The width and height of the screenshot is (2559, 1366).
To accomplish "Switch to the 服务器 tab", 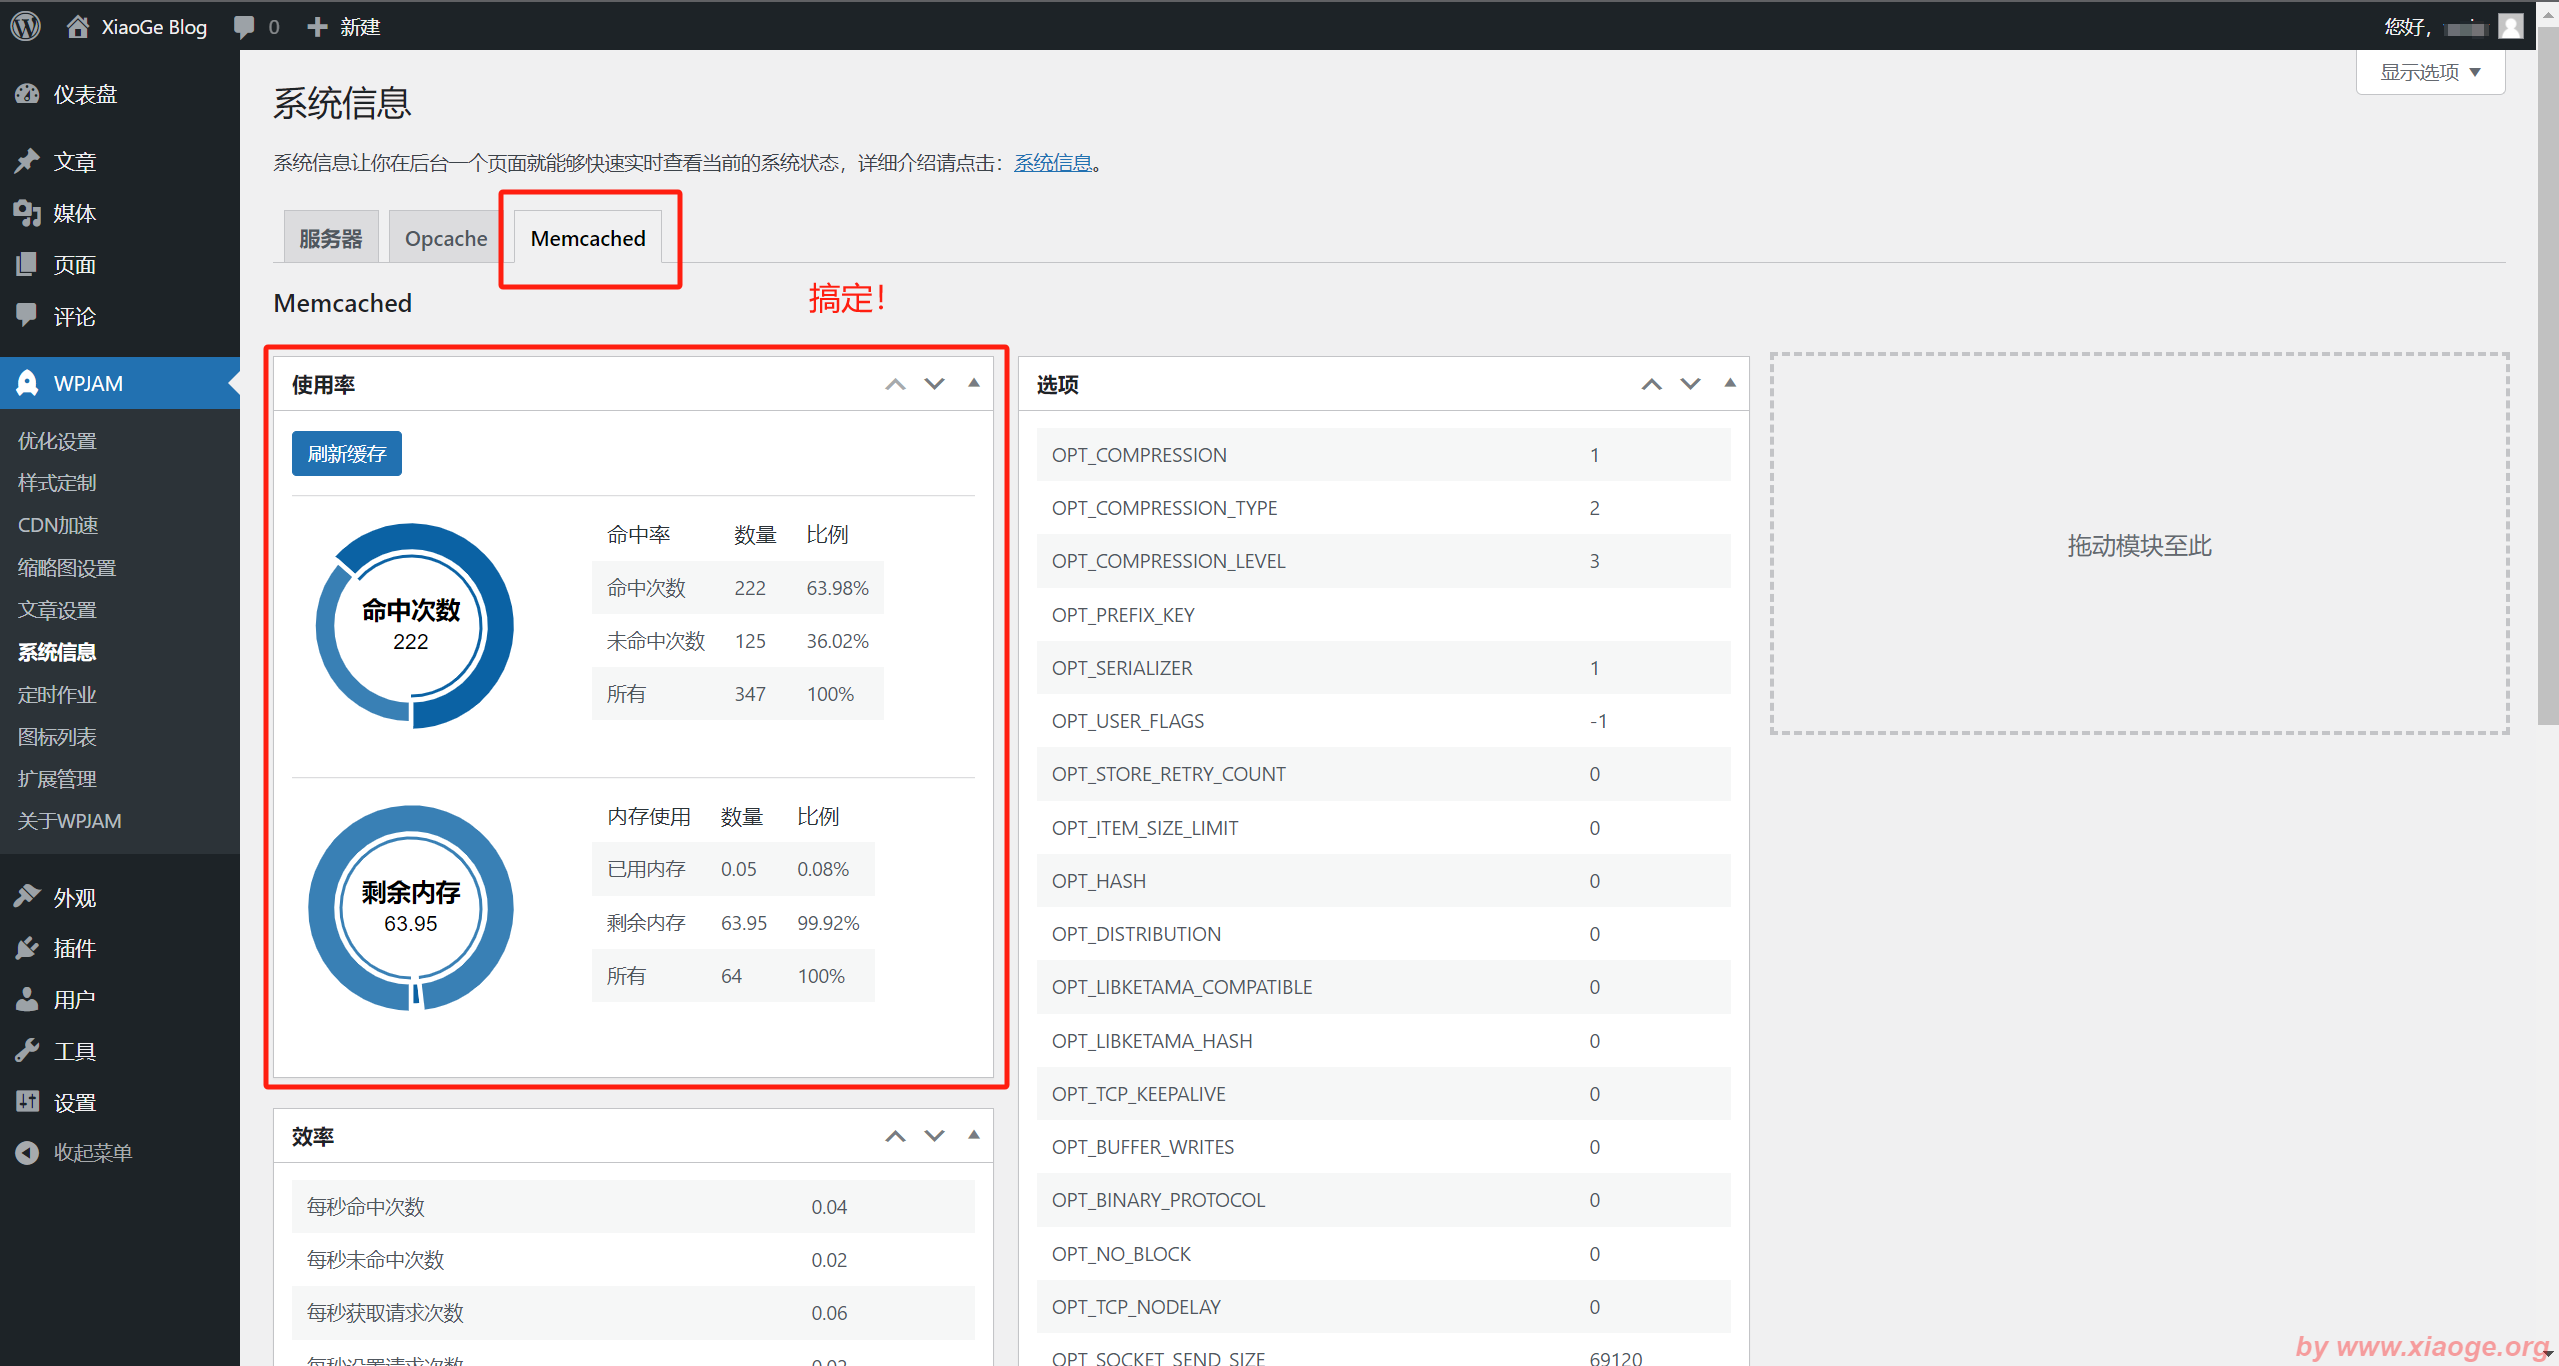I will click(330, 238).
